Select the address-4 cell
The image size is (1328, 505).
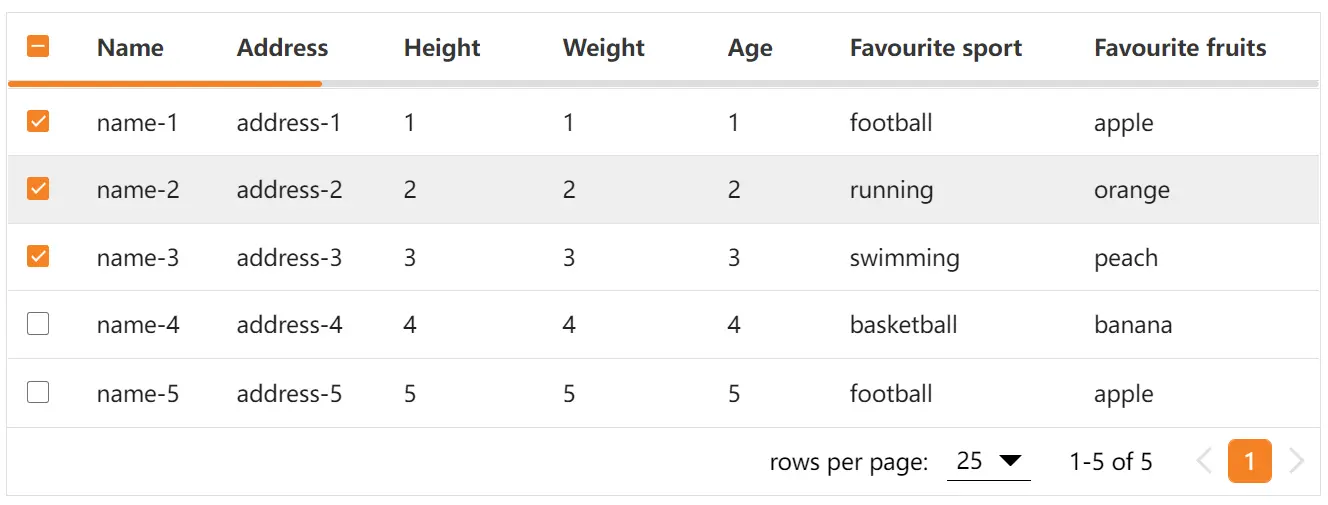[x=289, y=325]
